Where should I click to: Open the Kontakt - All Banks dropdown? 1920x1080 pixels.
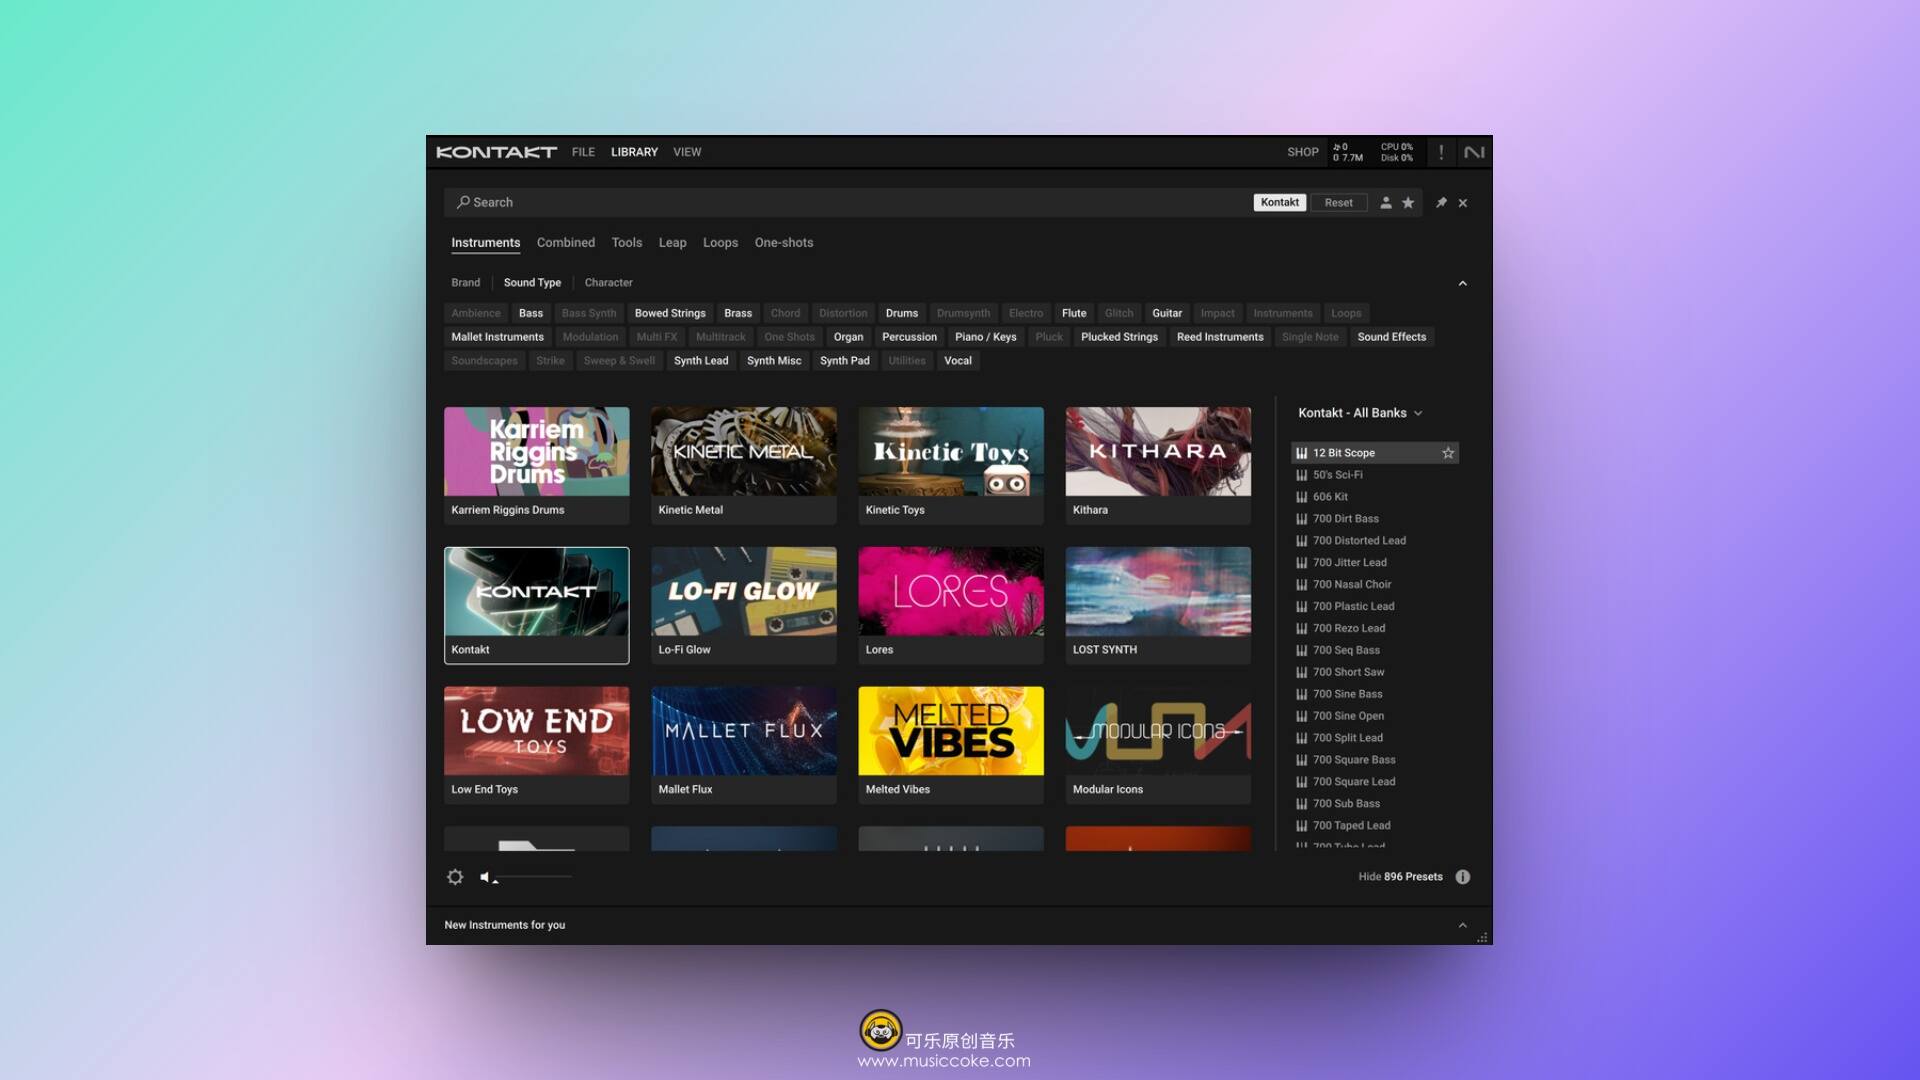tap(1360, 413)
